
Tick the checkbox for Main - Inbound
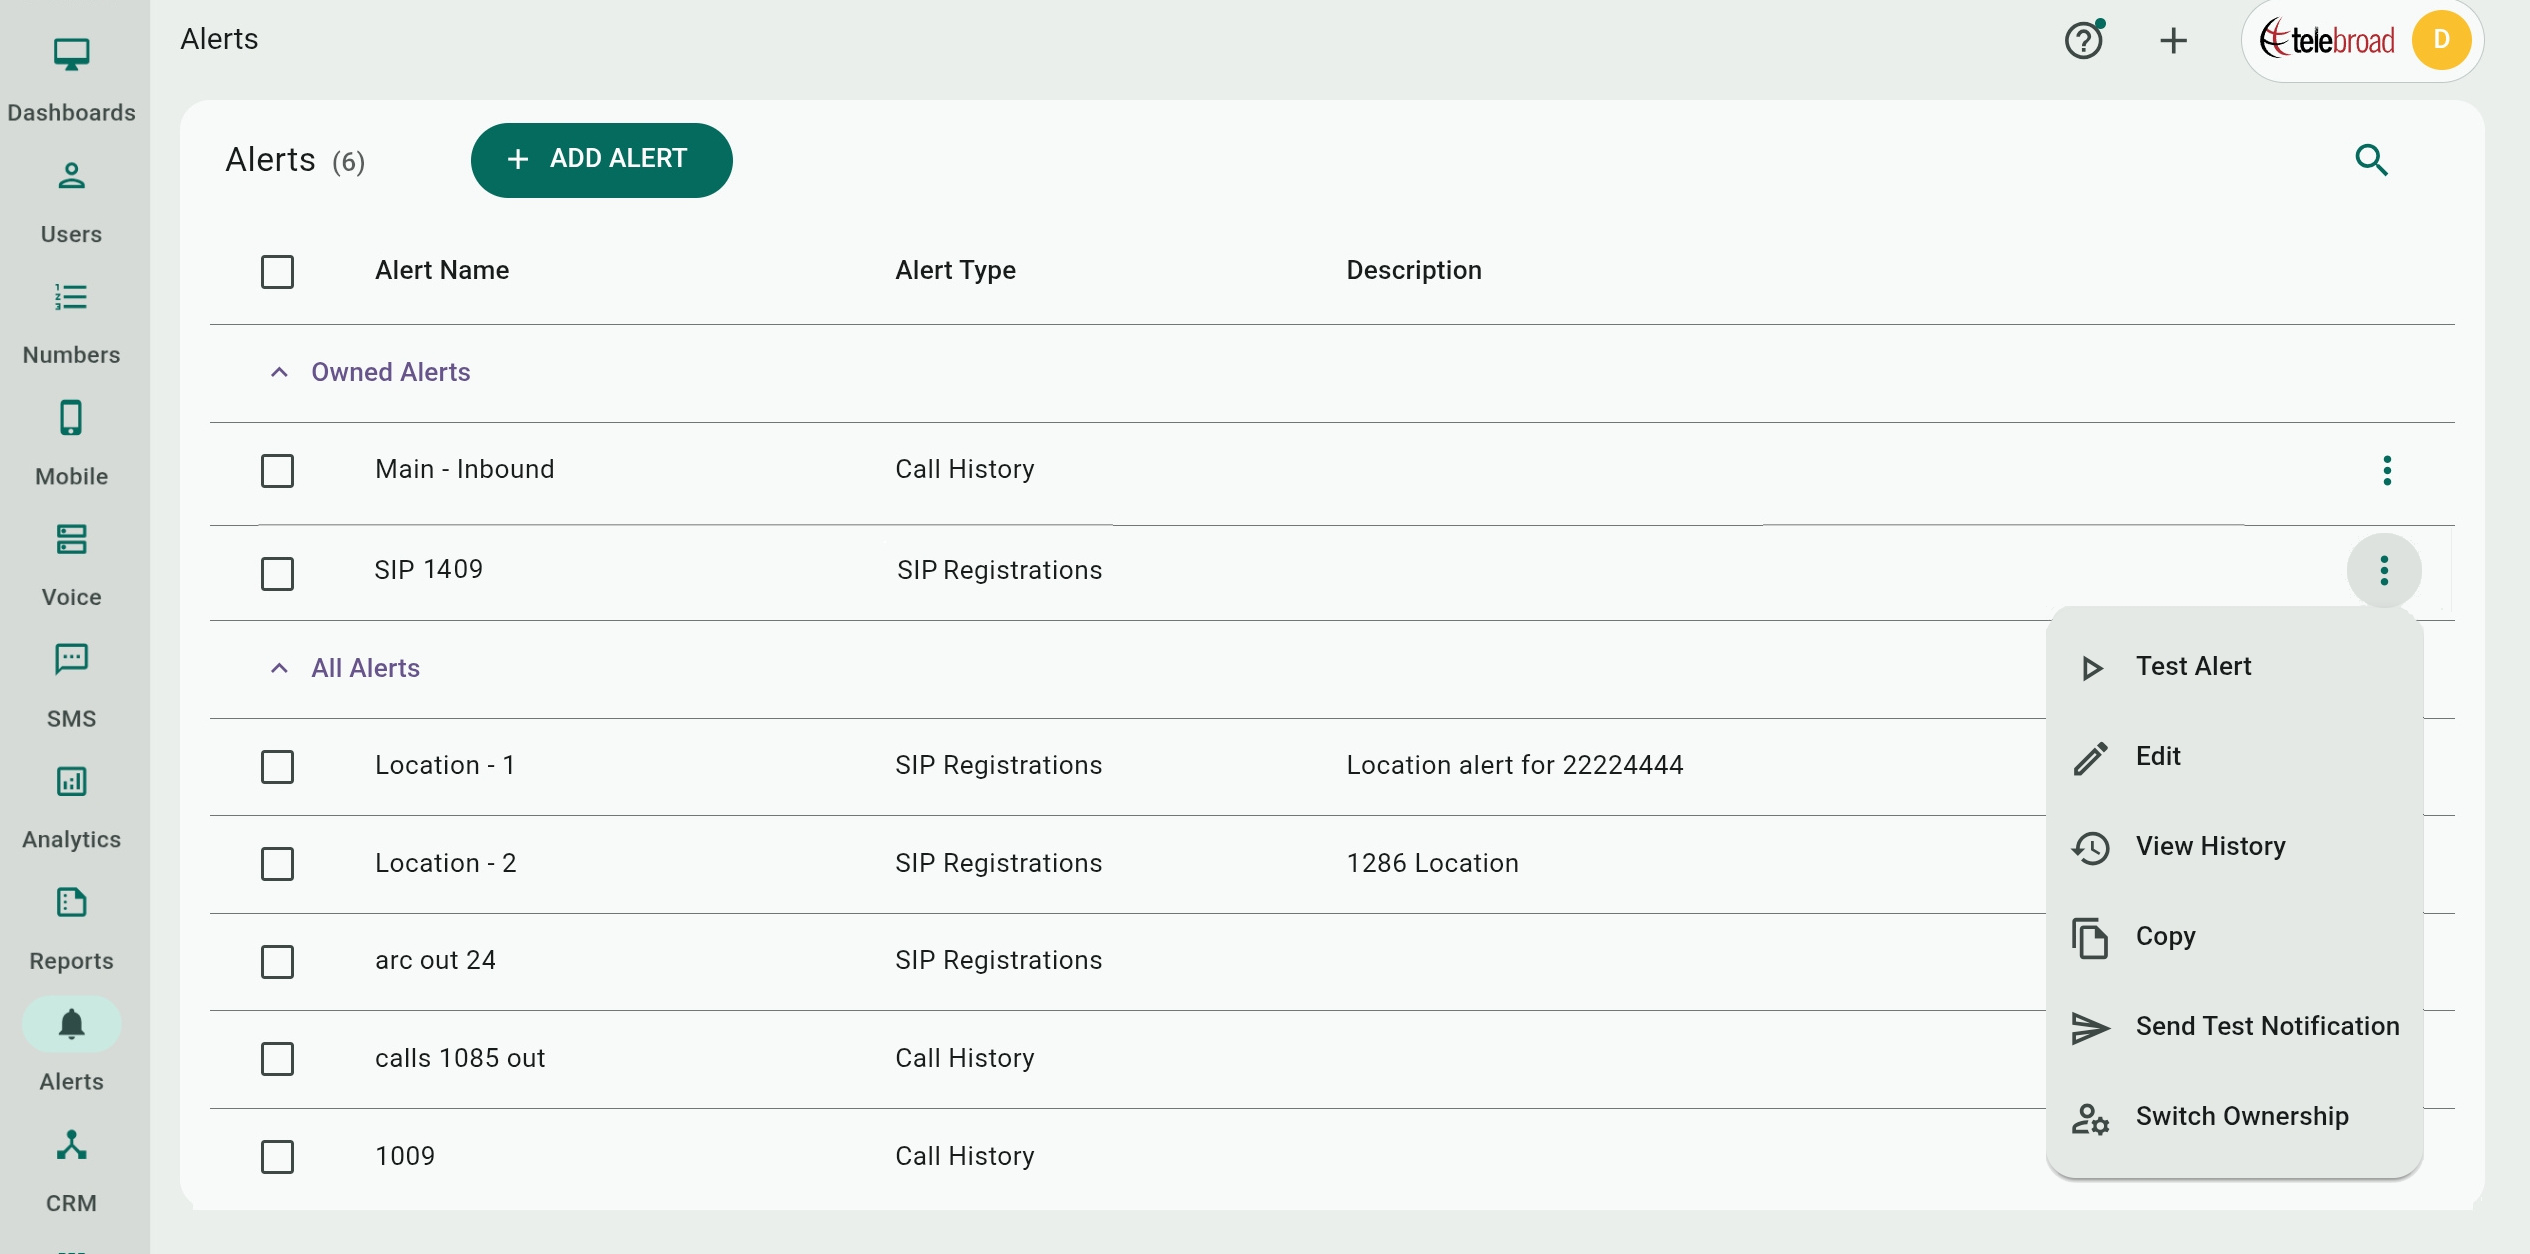277,470
